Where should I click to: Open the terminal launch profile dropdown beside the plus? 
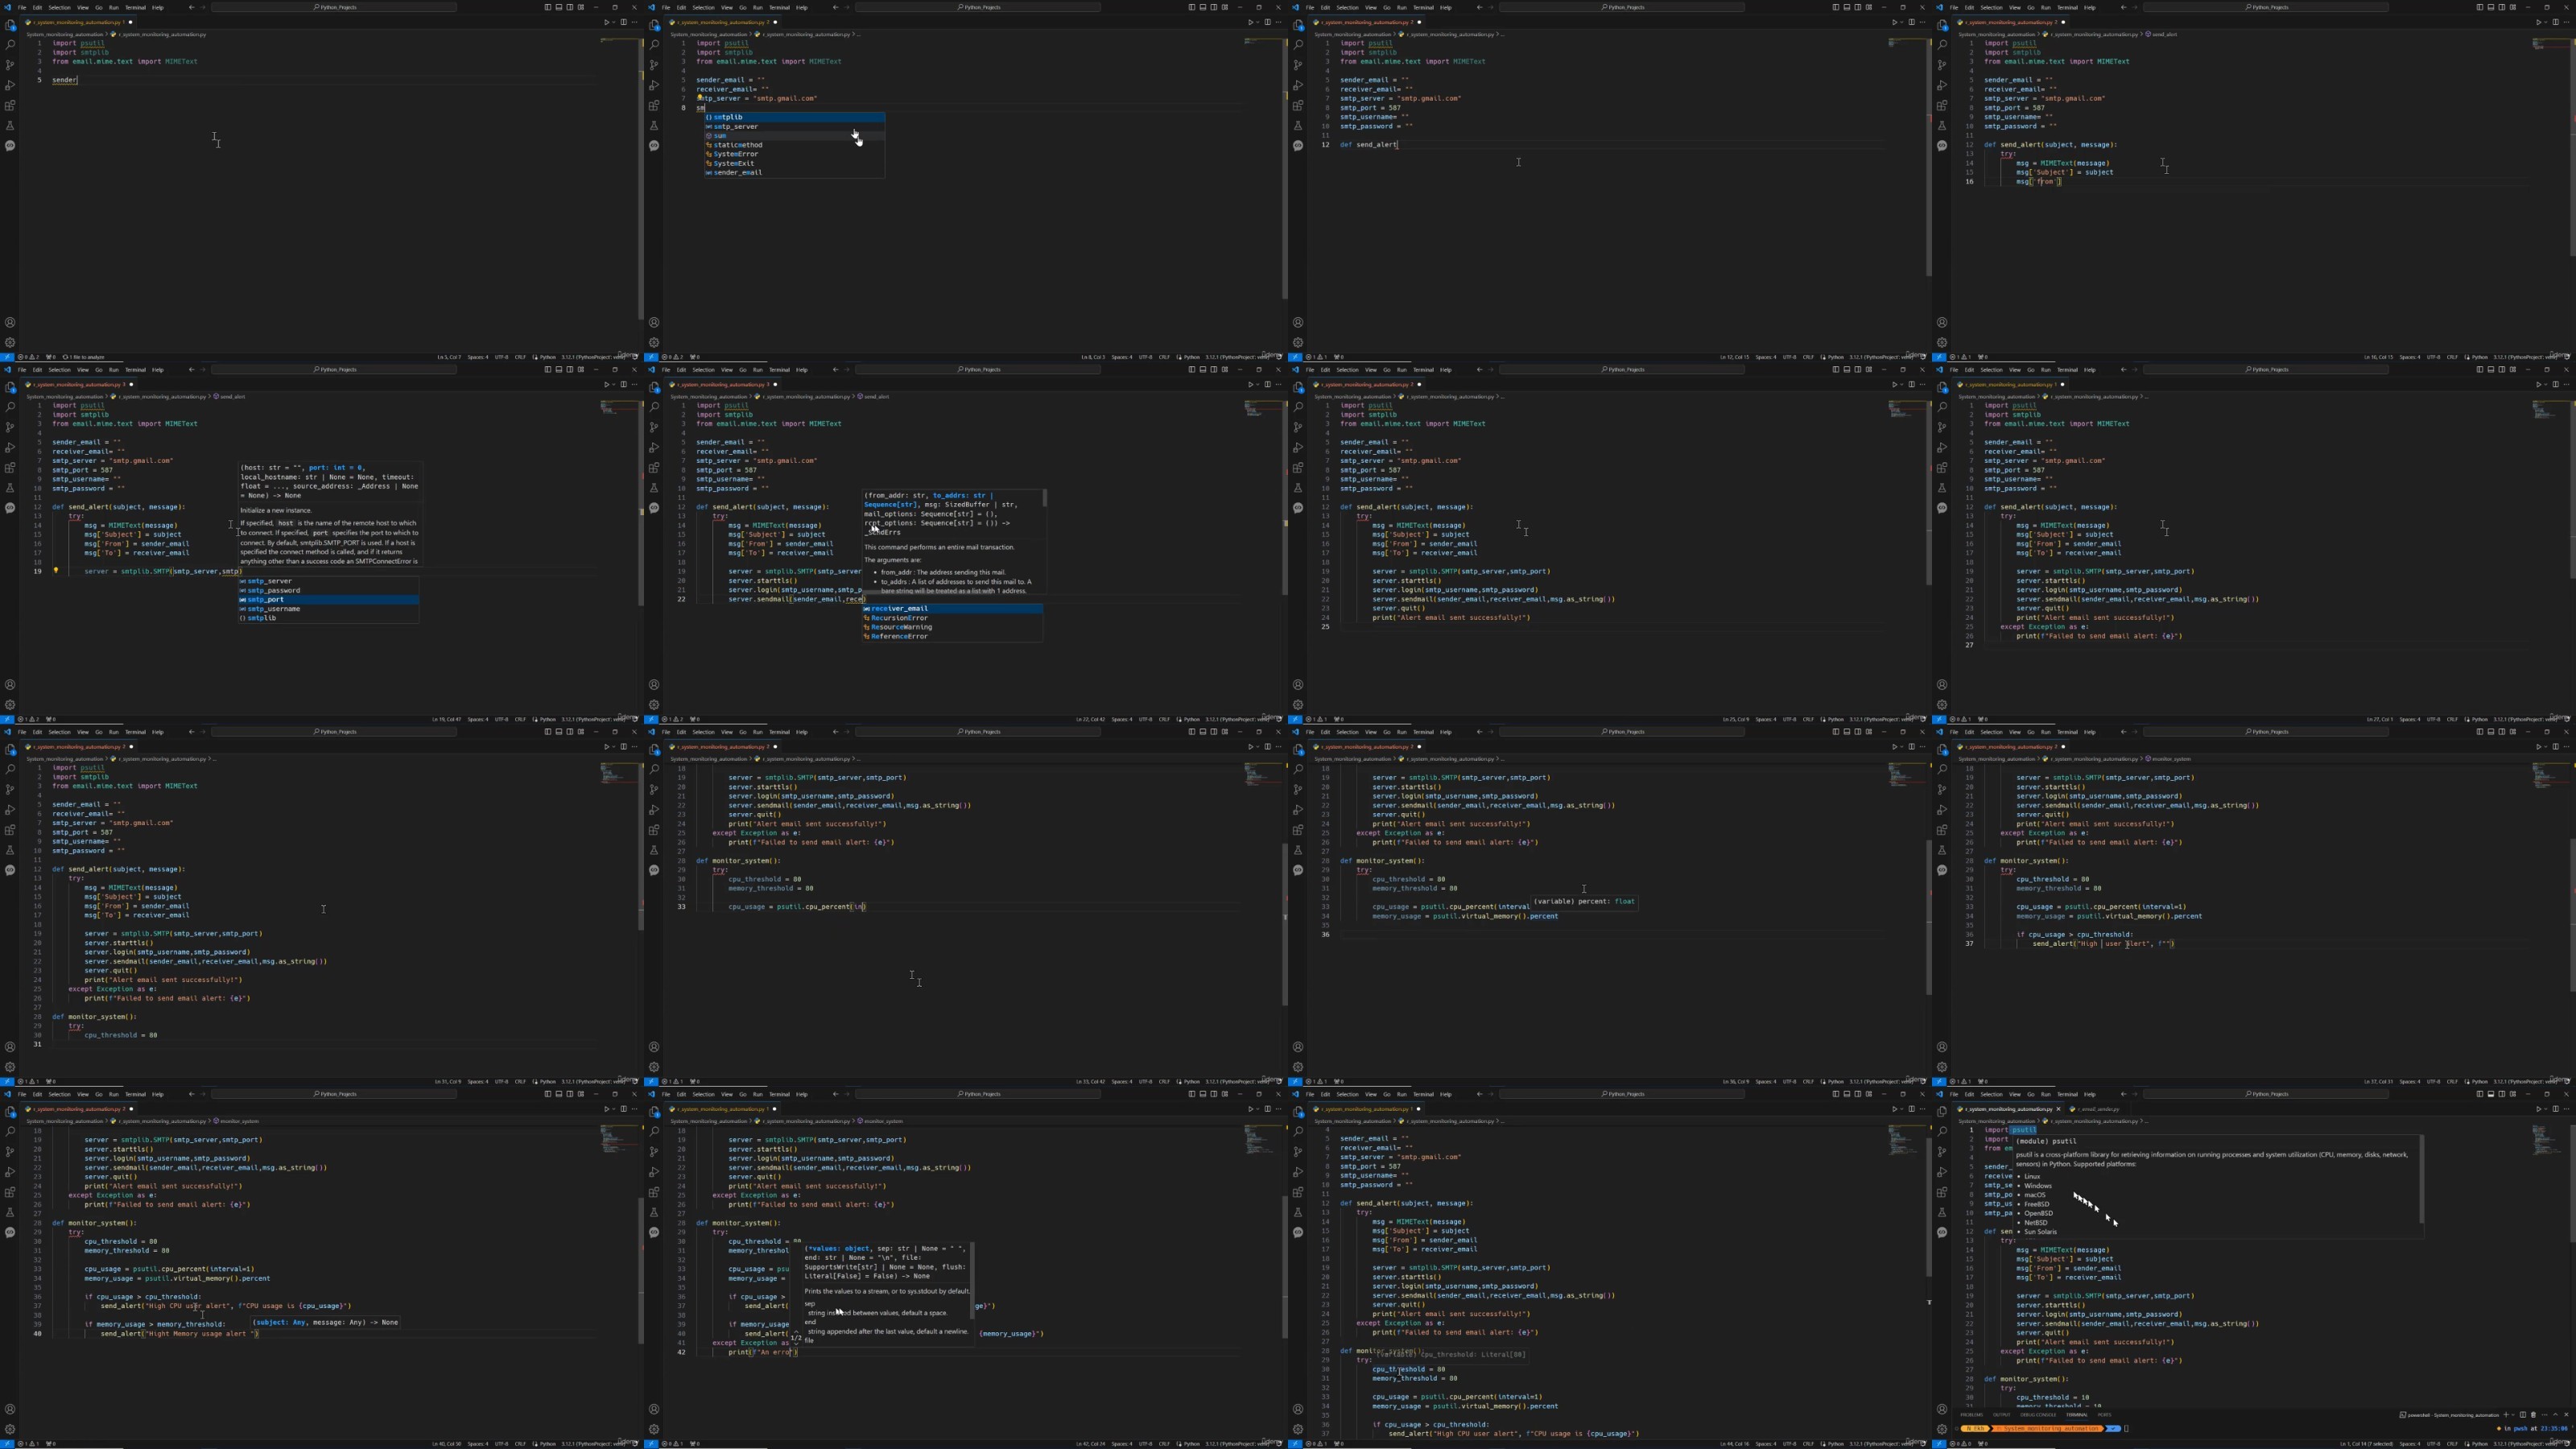click(2515, 1415)
